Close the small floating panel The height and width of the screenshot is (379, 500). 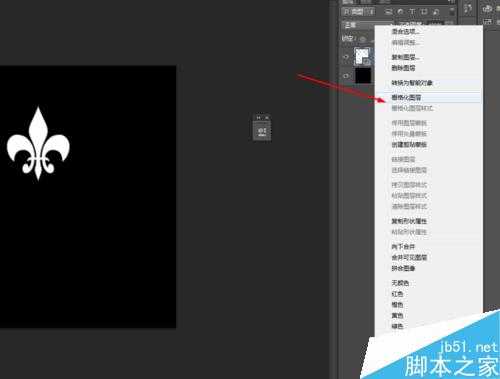pyautogui.click(x=267, y=118)
